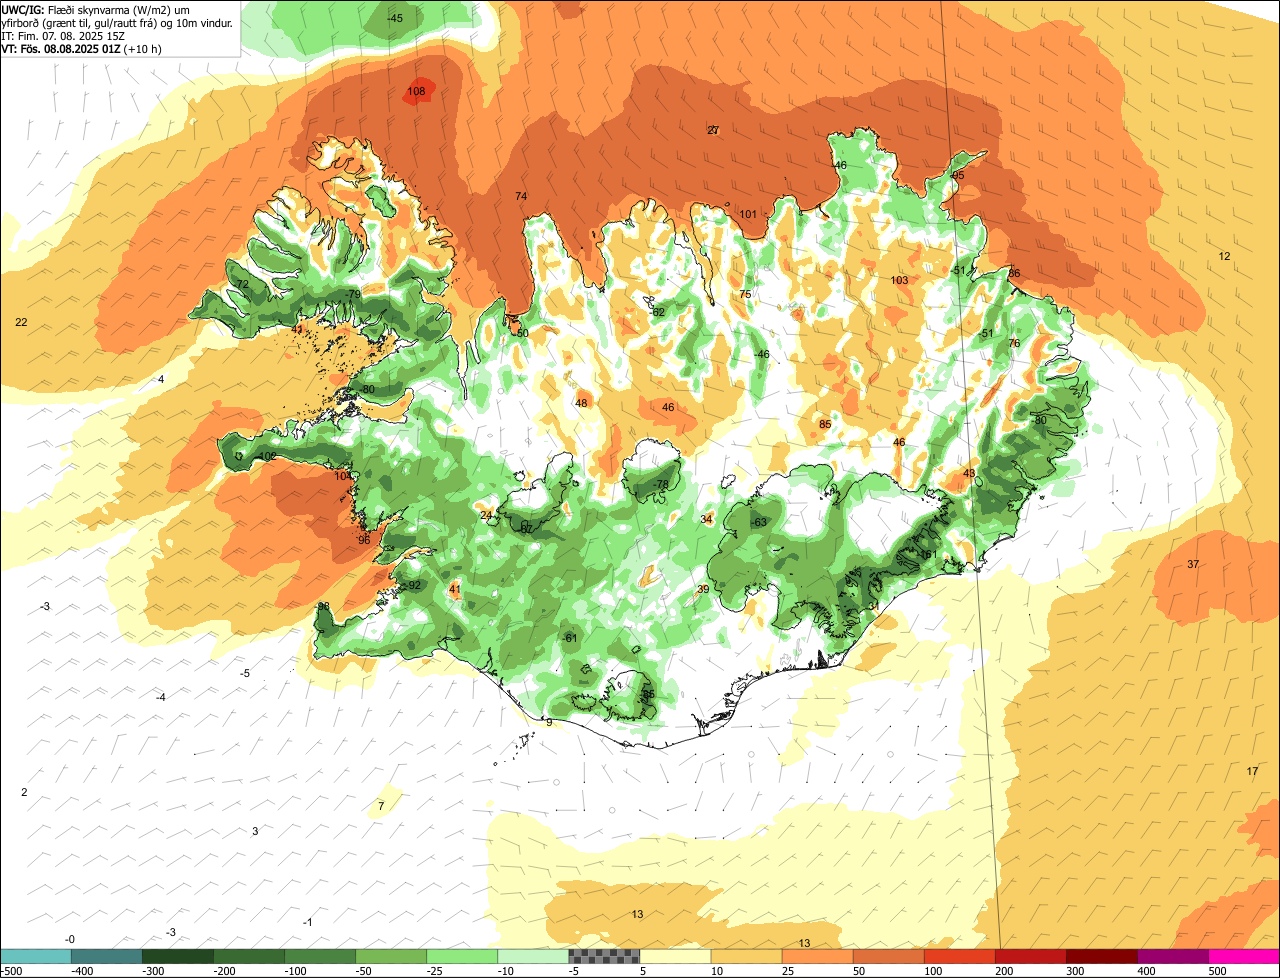
Task: Click the map value -61 in south Iceland
Action: pos(570,638)
